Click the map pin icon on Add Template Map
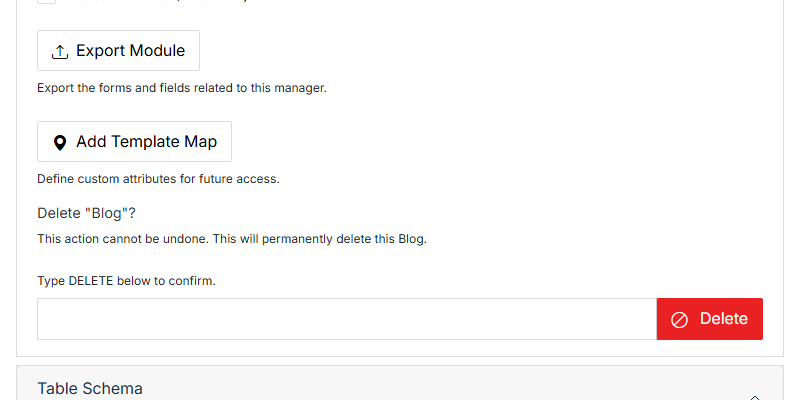800x400 pixels. tap(60, 143)
